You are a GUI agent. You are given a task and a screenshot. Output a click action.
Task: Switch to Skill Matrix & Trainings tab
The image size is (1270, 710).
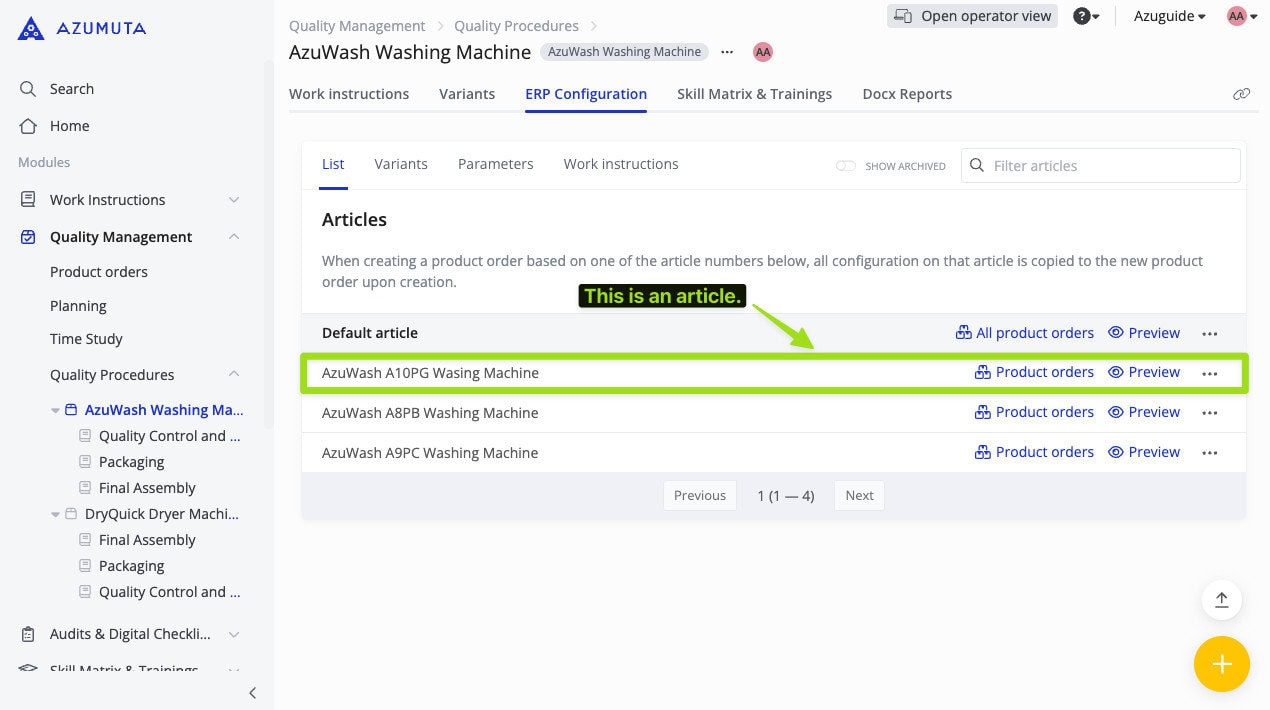754,94
